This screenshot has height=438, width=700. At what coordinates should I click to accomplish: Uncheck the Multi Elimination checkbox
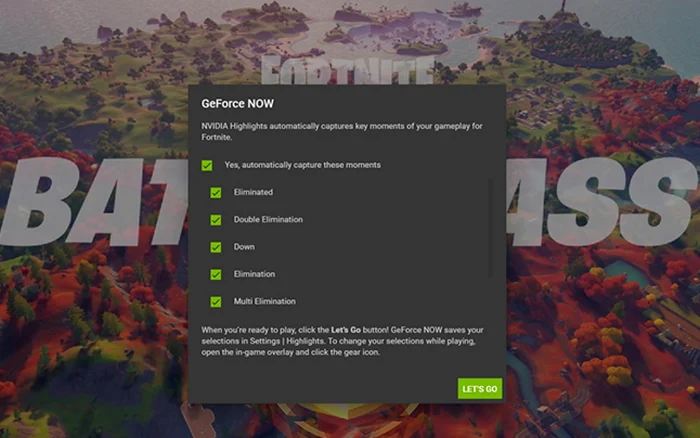click(x=216, y=302)
